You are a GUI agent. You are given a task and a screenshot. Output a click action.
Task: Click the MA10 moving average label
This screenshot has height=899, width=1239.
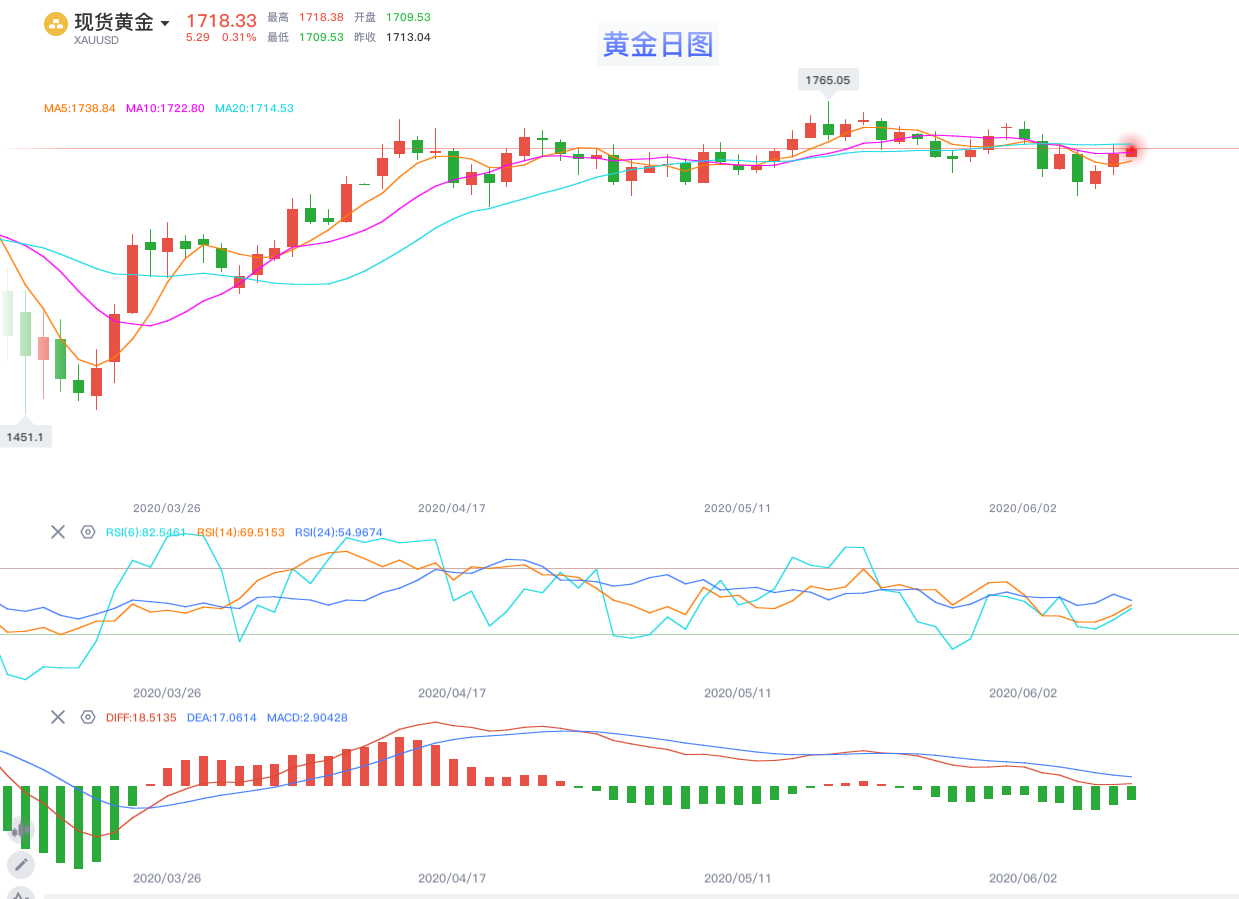[x=165, y=108]
